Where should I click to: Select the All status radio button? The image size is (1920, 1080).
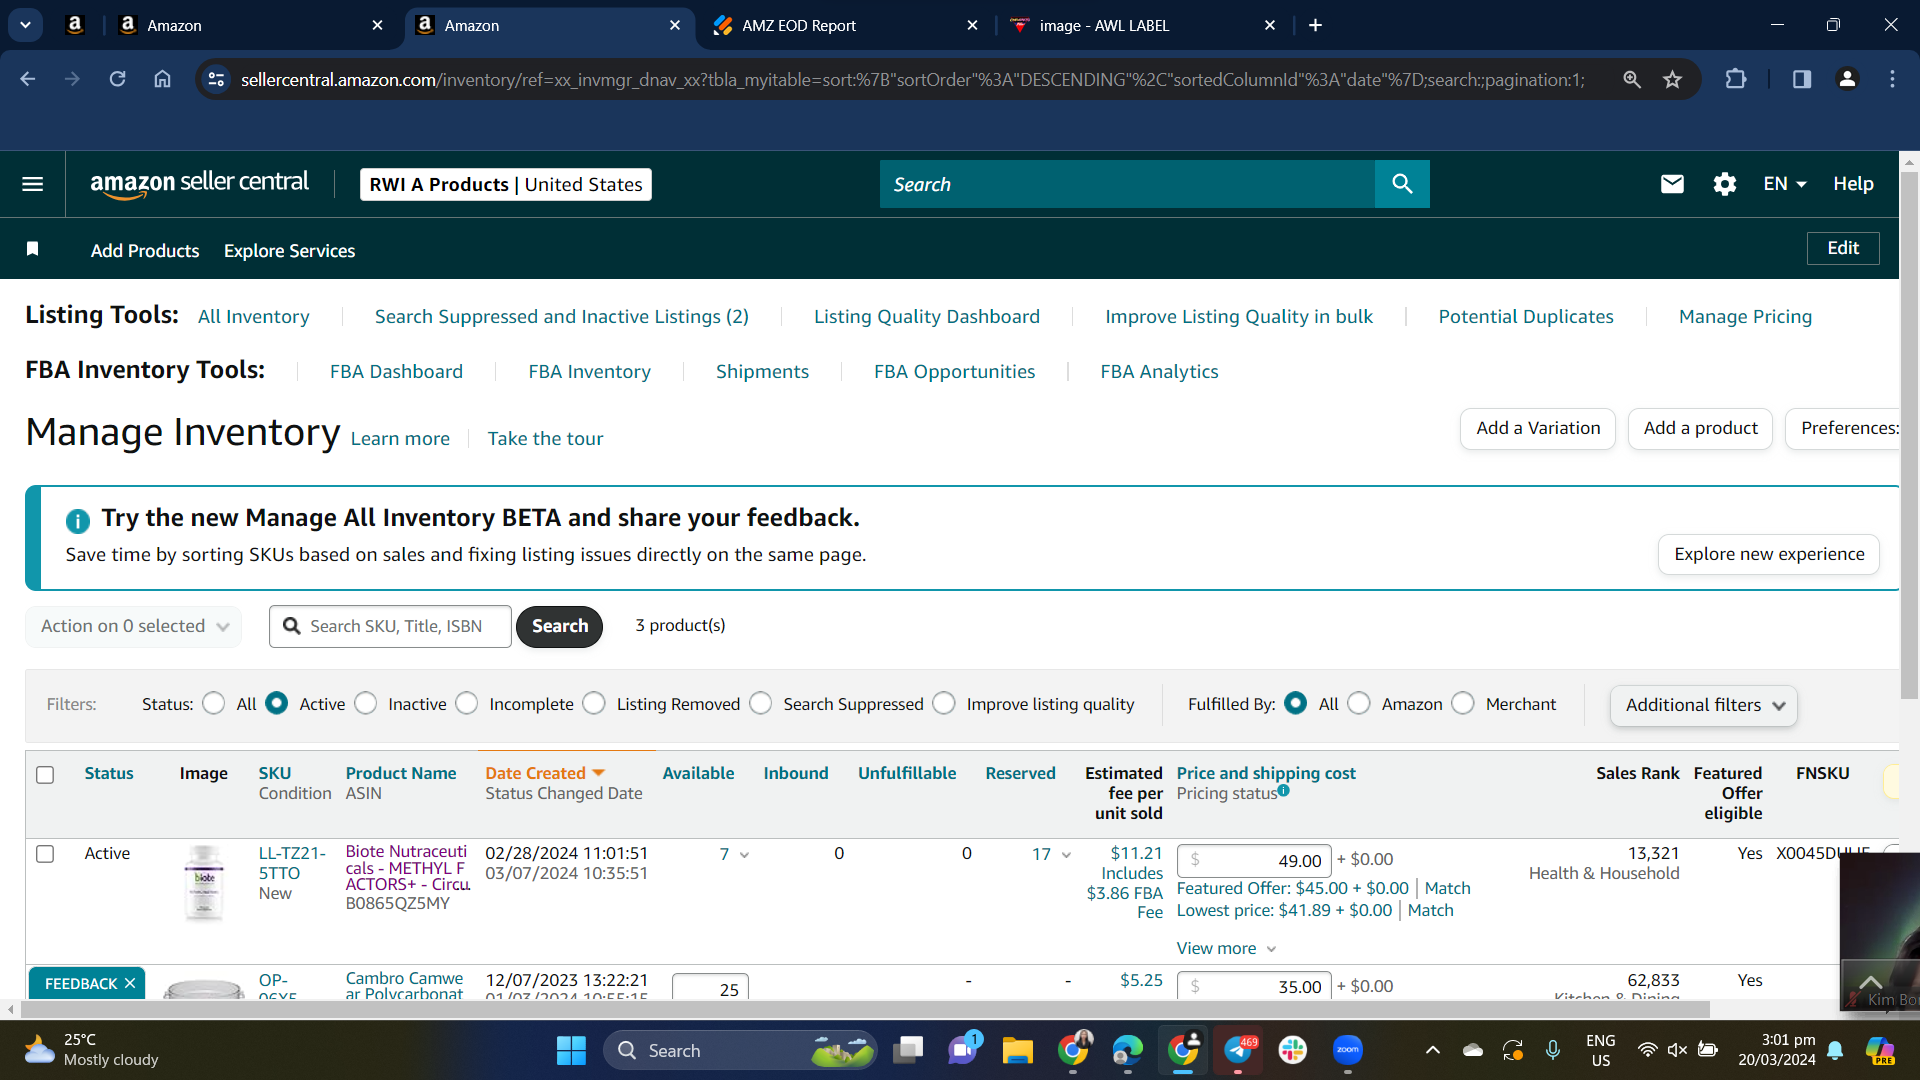click(x=213, y=703)
